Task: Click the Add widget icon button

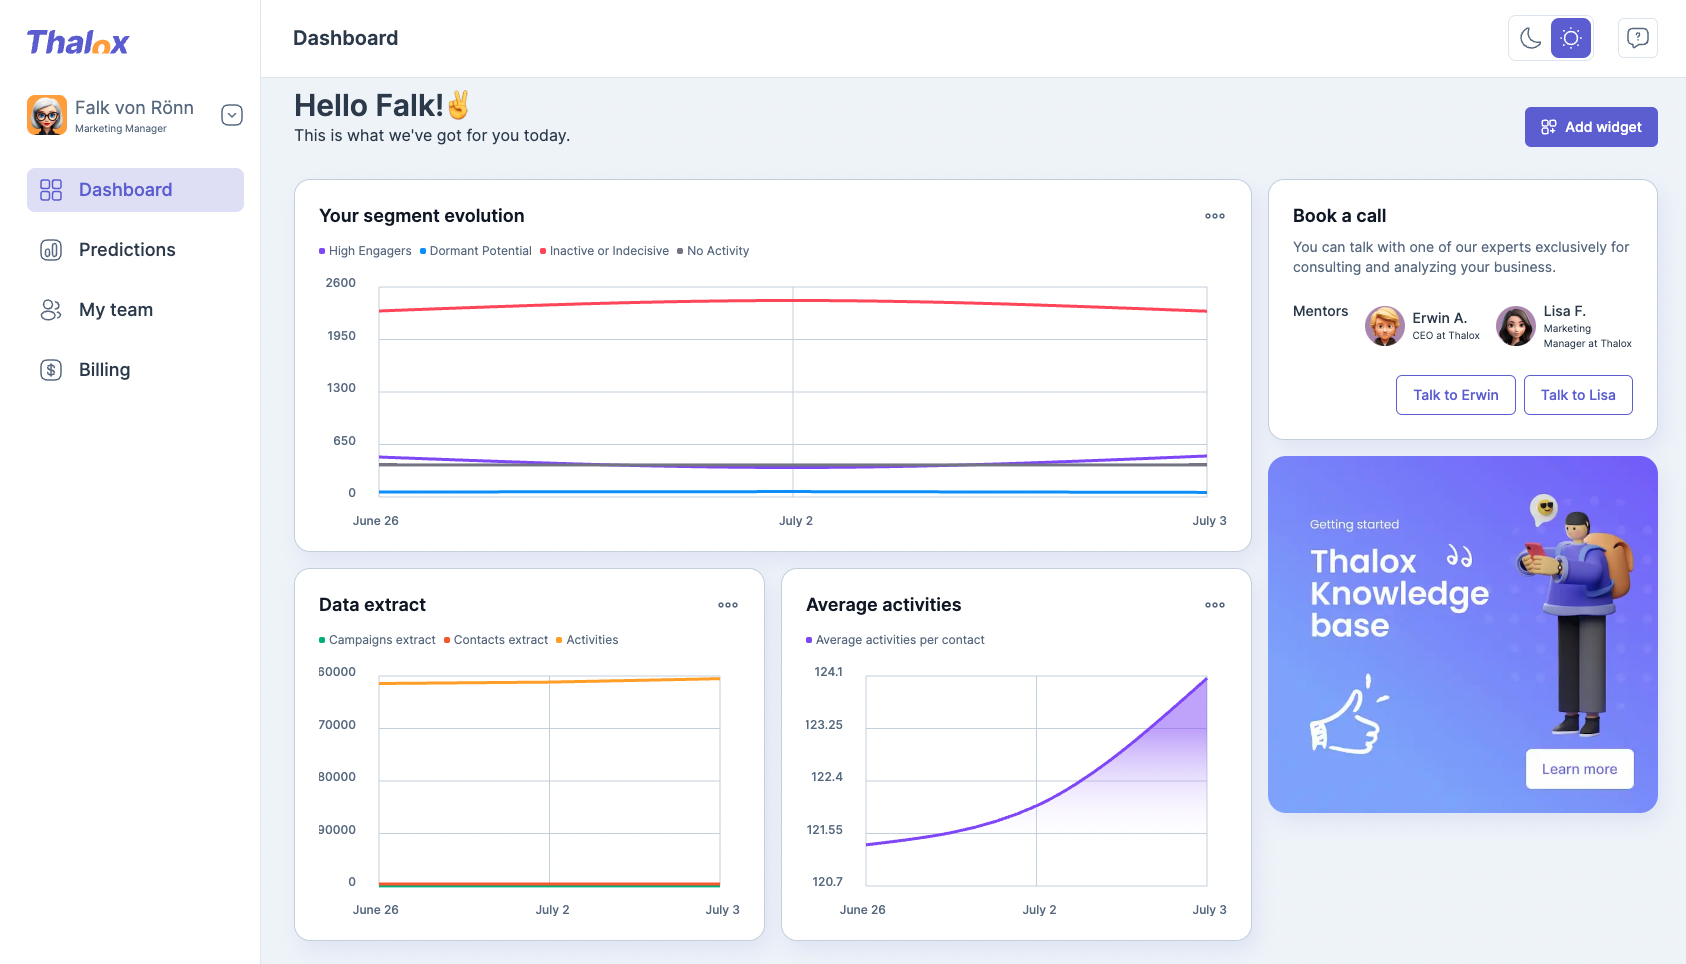Action: point(1548,127)
